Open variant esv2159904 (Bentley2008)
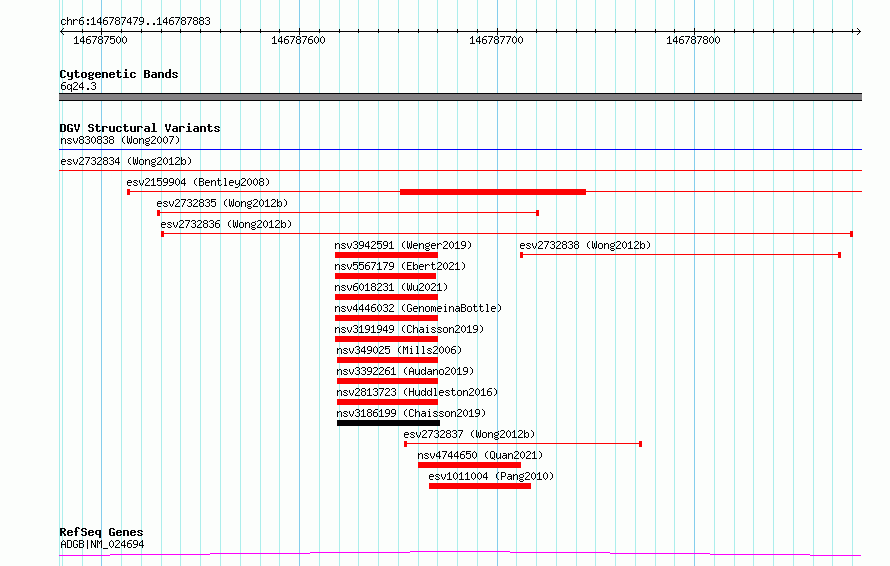Image resolution: width=890 pixels, height=566 pixels. (198, 182)
